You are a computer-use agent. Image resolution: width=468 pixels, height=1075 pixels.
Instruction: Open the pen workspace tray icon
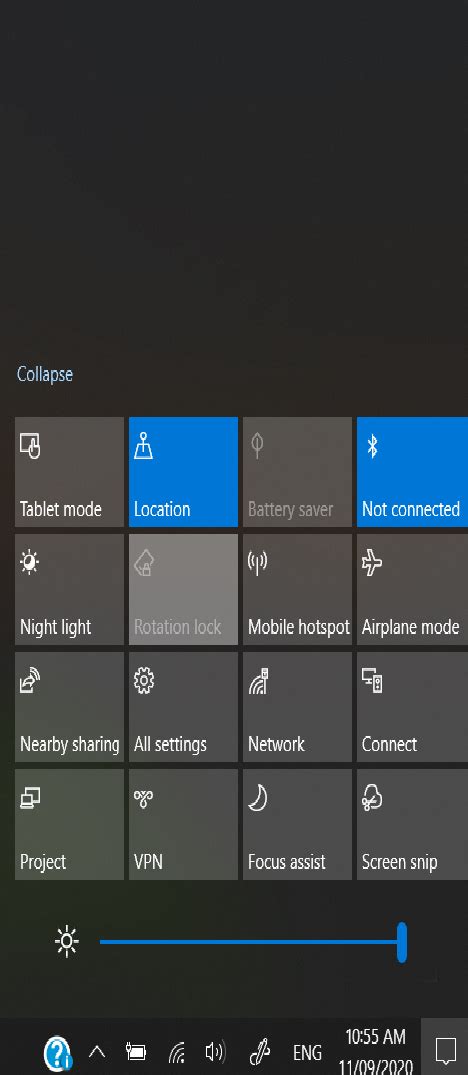(x=260, y=1052)
